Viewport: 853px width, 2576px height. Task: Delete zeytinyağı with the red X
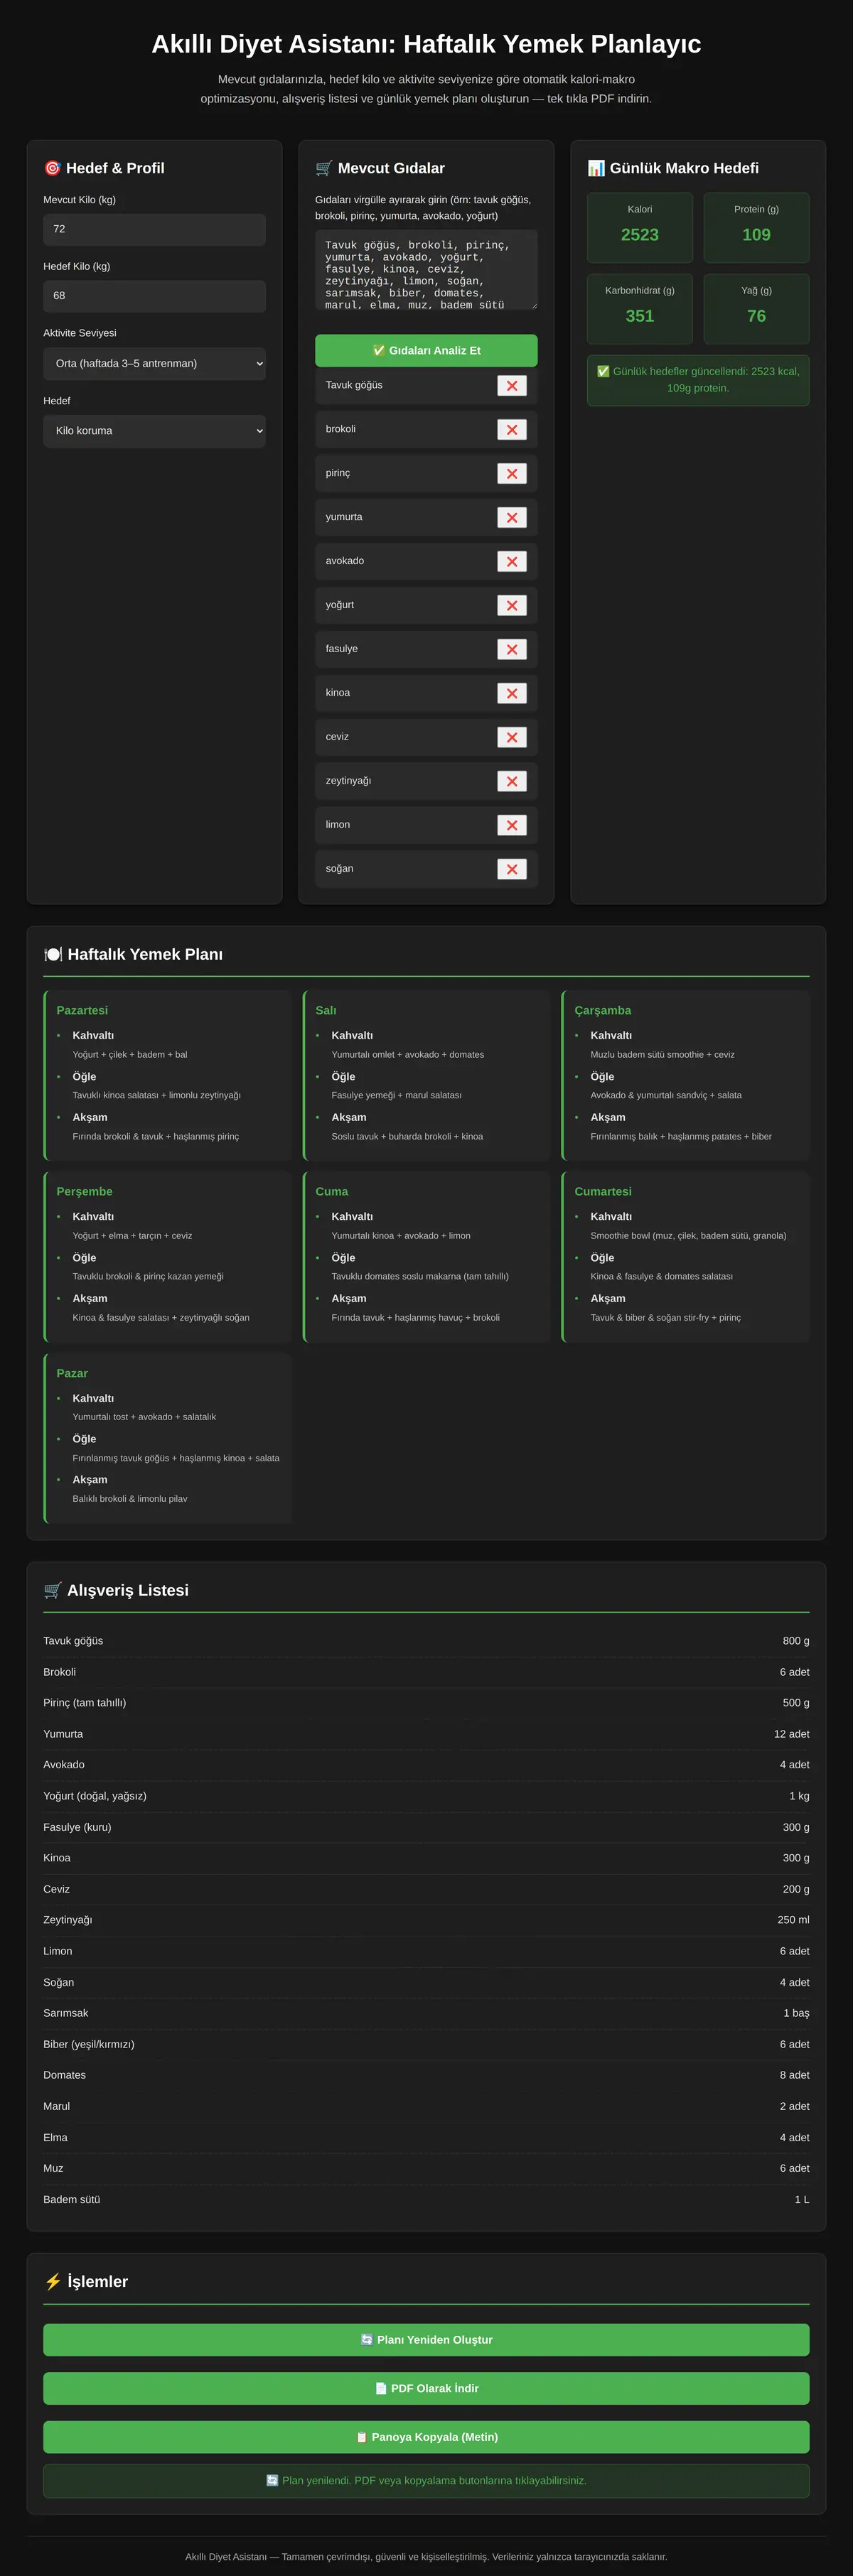click(511, 781)
